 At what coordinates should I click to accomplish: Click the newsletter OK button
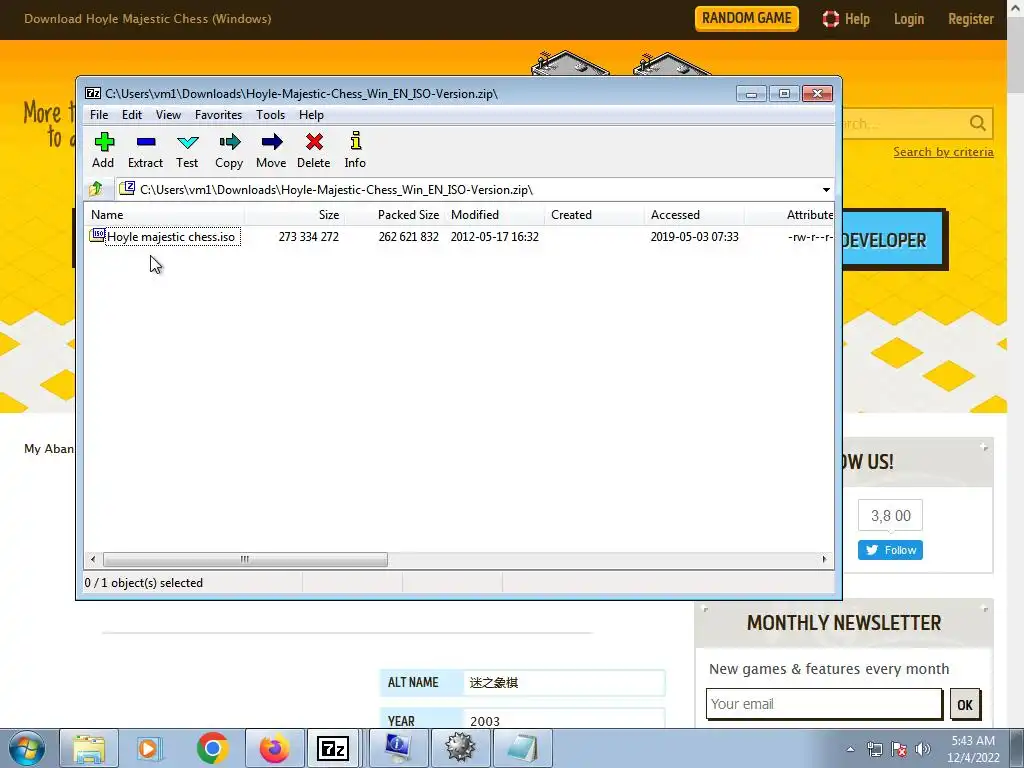(965, 705)
